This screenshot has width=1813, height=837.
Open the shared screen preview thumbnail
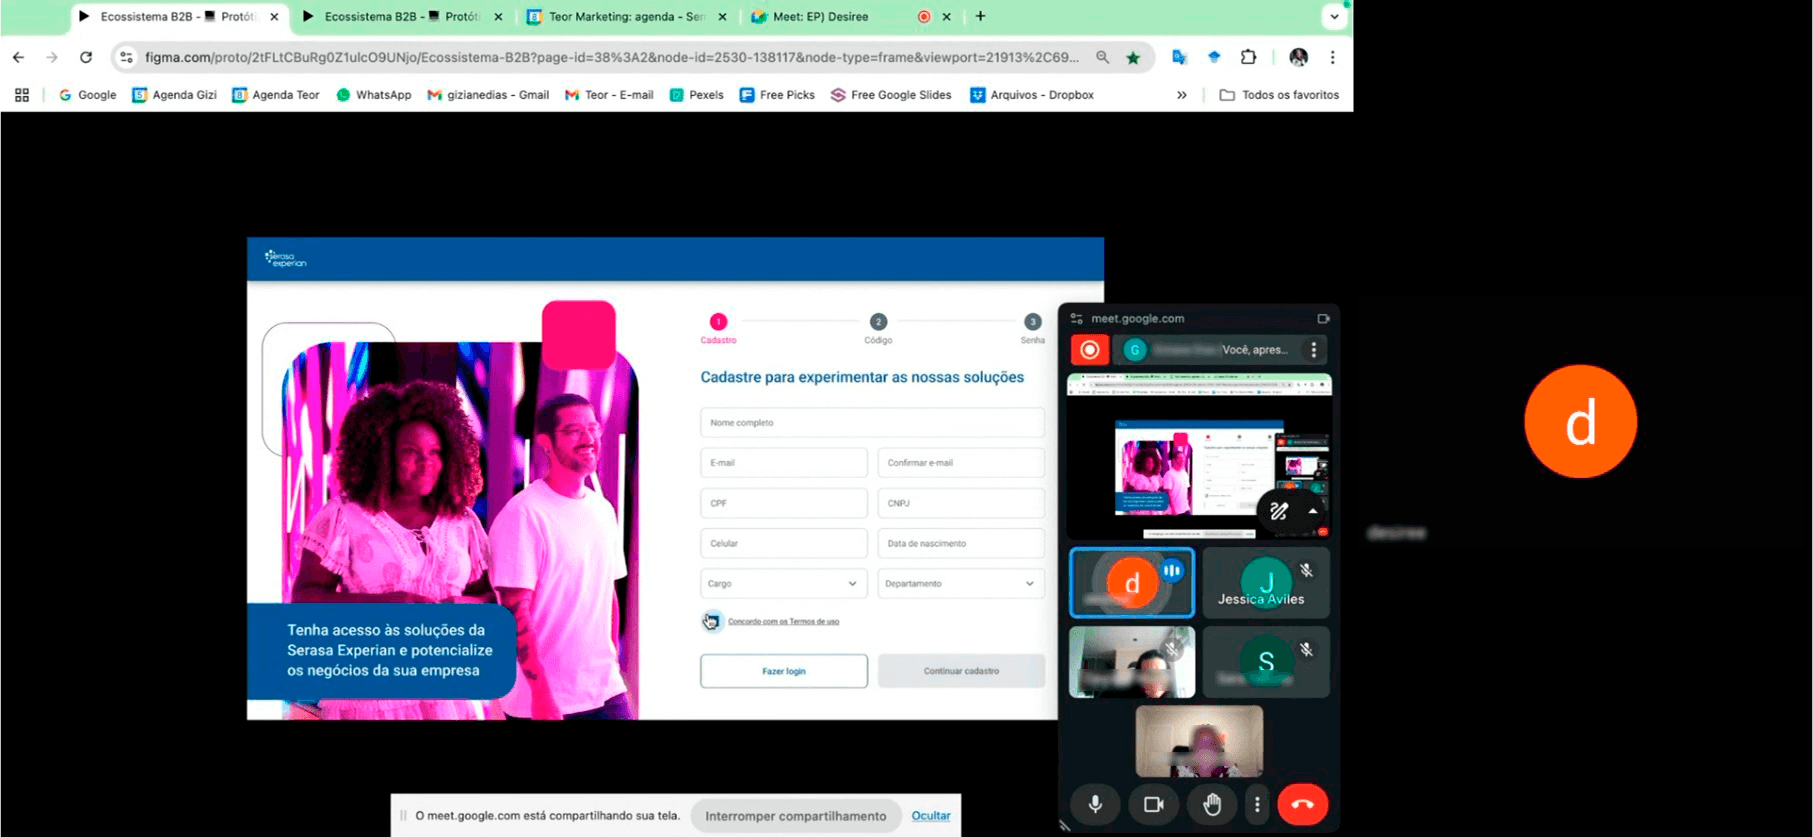point(1199,456)
